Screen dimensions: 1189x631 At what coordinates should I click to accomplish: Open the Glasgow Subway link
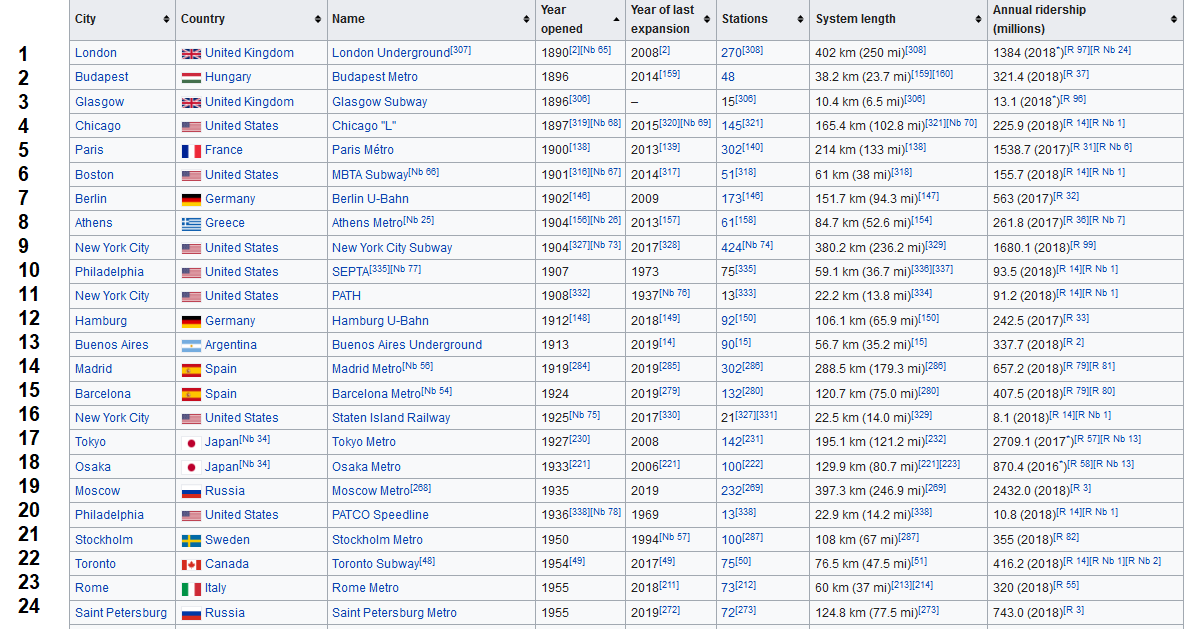(379, 102)
